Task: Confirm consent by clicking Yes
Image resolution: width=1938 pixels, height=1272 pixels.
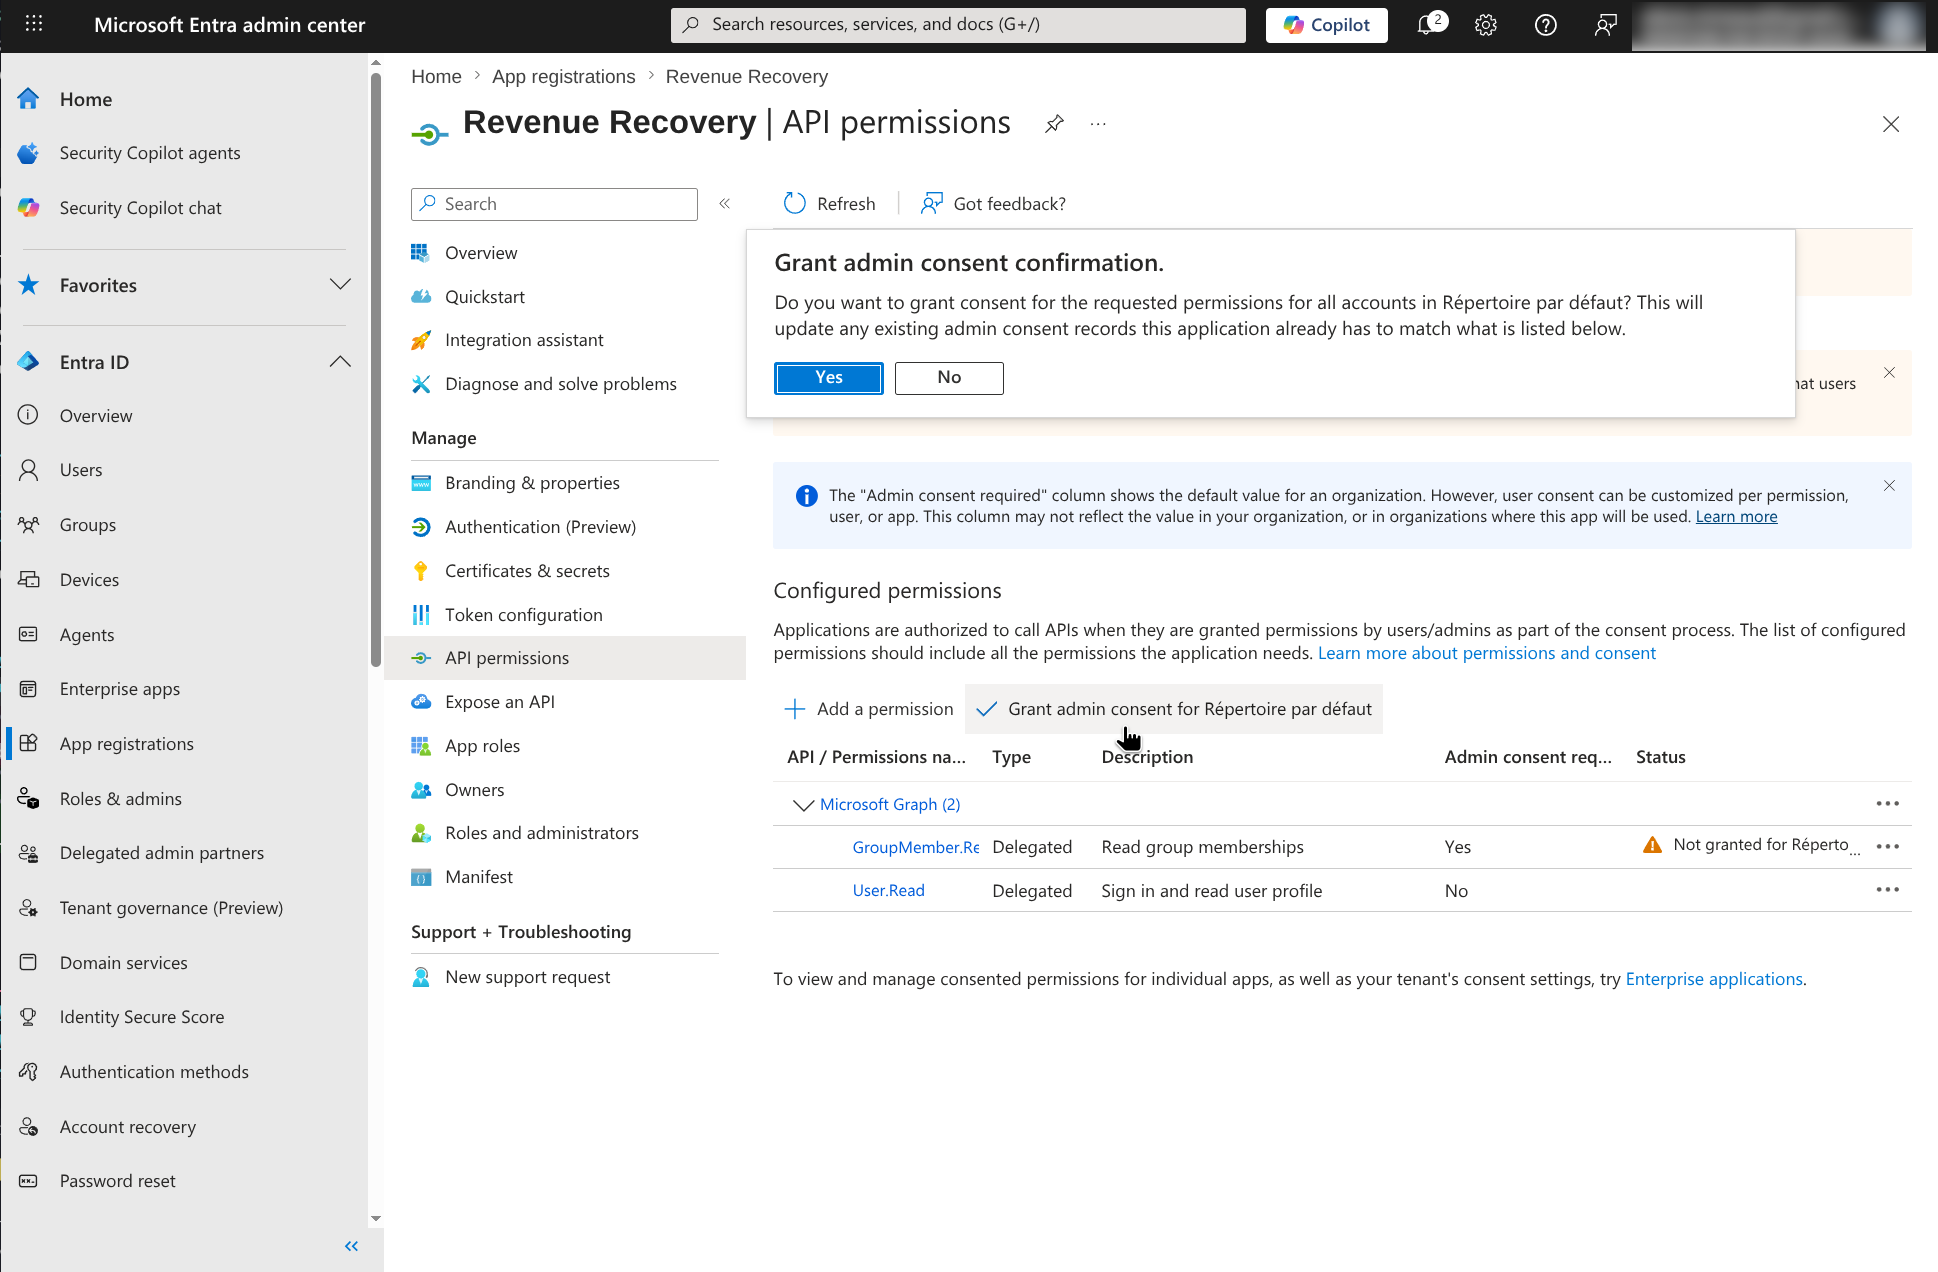Action: tap(828, 378)
